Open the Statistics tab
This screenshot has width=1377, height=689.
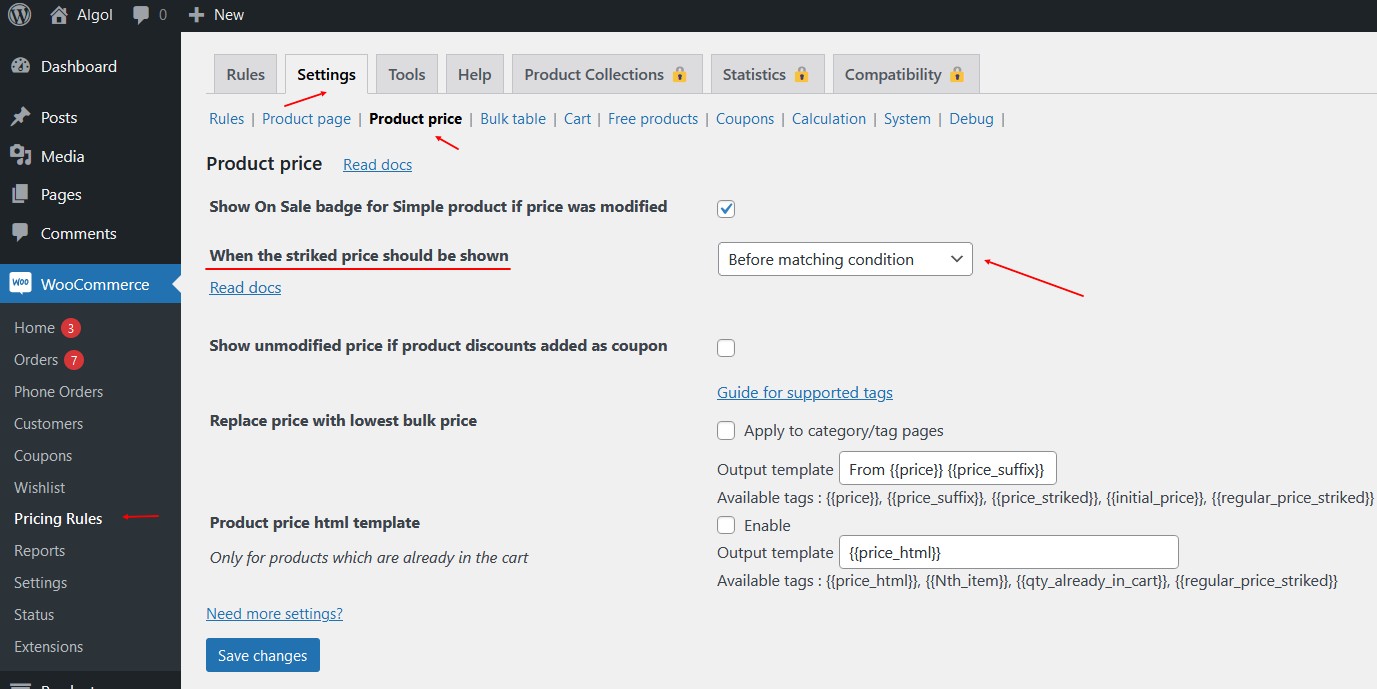click(x=767, y=74)
